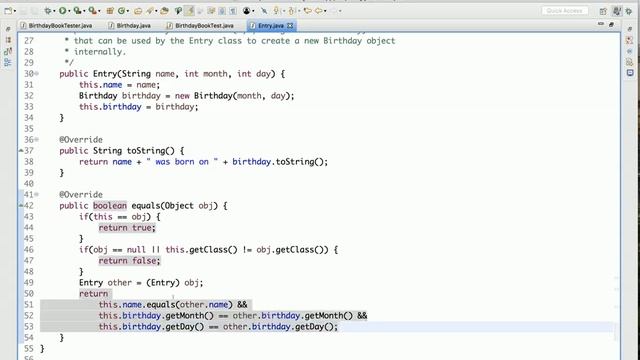Image resolution: width=640 pixels, height=360 pixels.
Task: Go to the Next Annotation icon
Action: (x=276, y=11)
